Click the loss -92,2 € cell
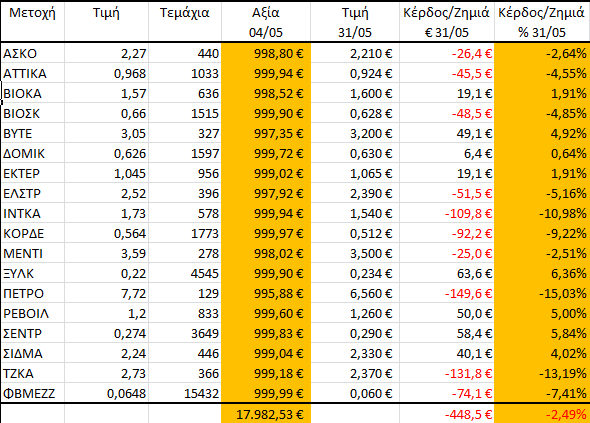This screenshot has width=590, height=423. click(x=447, y=233)
